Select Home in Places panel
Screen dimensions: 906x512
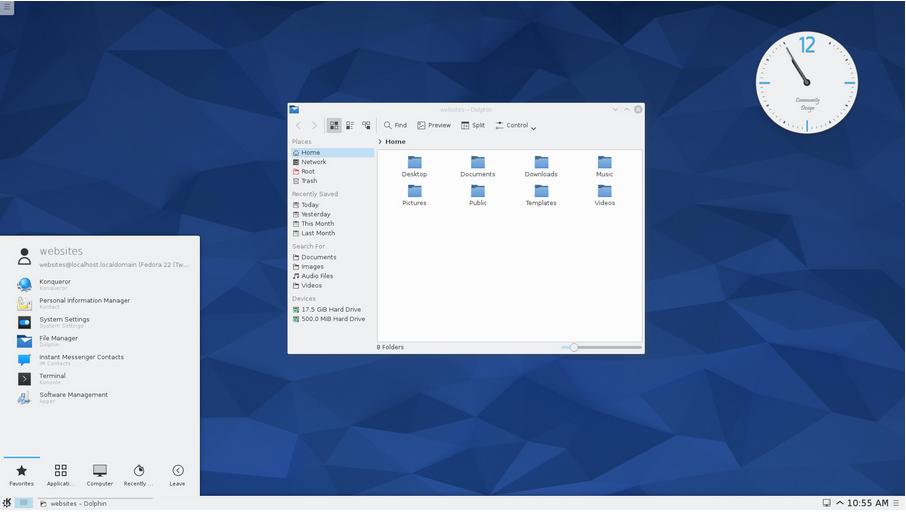[332, 153]
